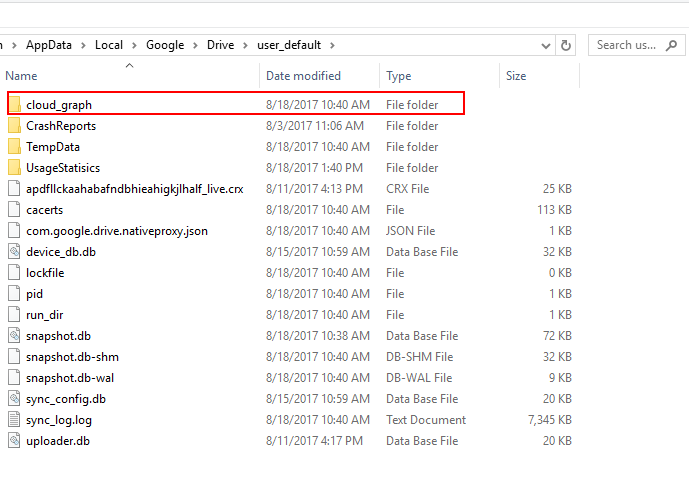Expand the chevron after user_default

tap(332, 45)
